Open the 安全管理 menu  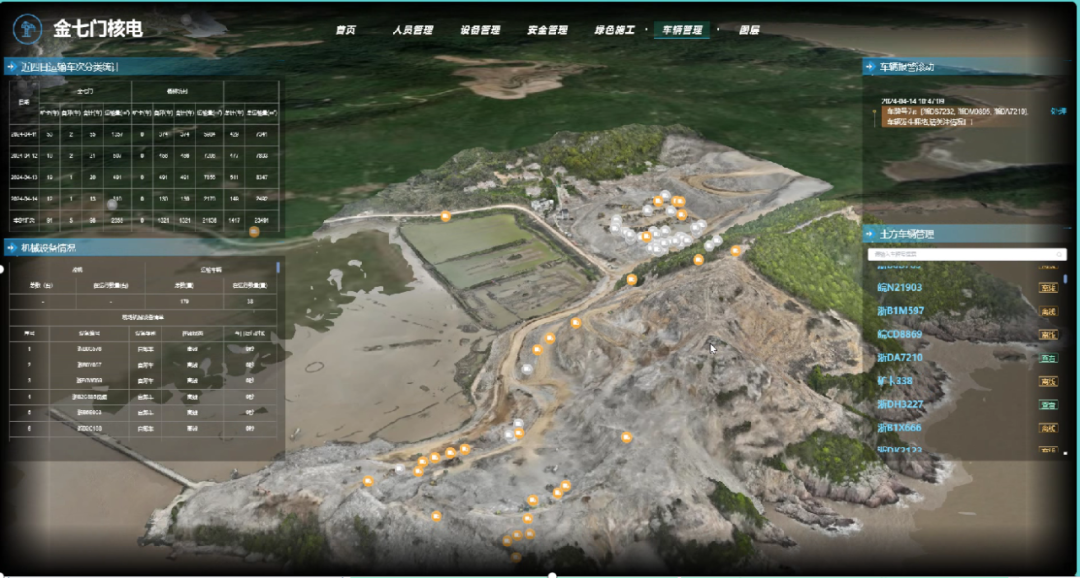[x=547, y=30]
